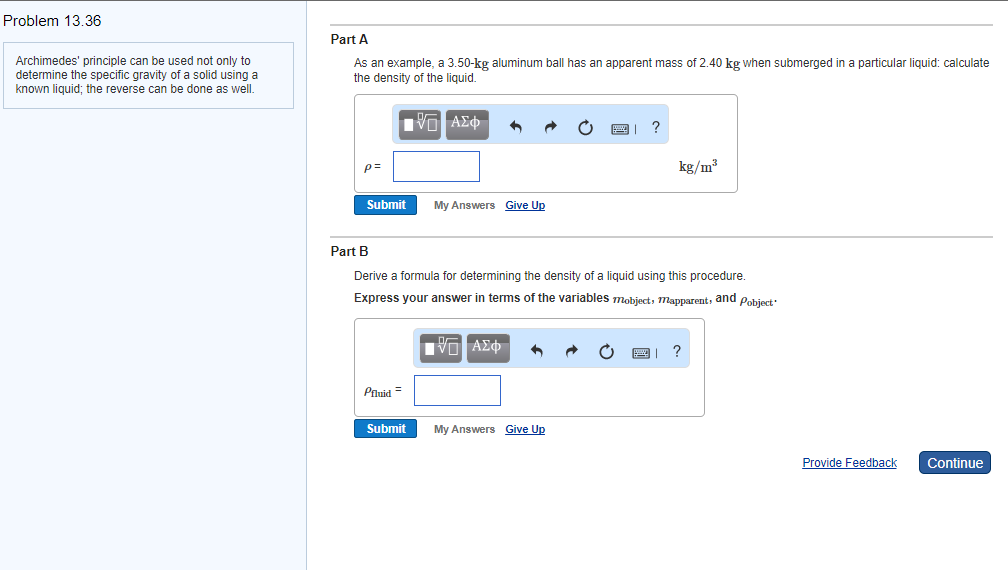Show keyboard shortcuts for Part B
1008x570 pixels.
pos(640,351)
